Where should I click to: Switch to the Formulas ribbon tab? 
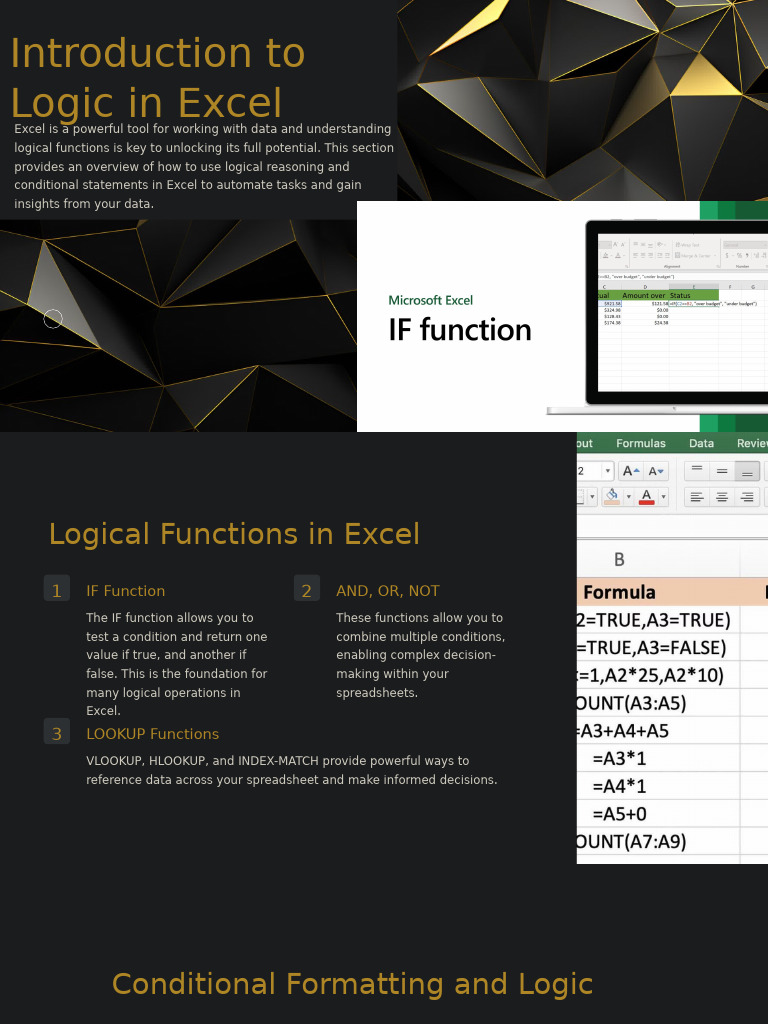pos(641,443)
